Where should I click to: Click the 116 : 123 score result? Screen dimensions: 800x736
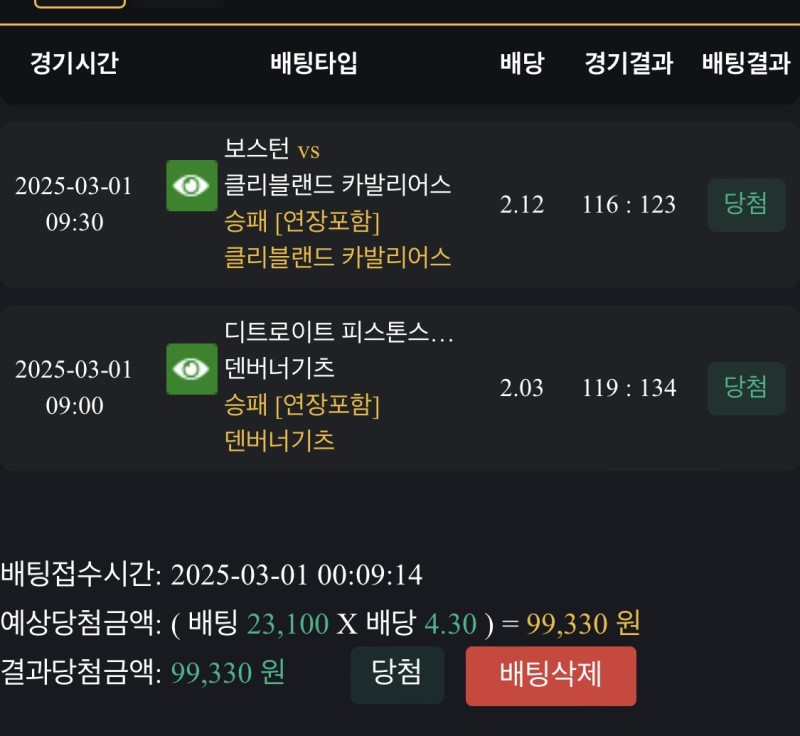click(629, 205)
